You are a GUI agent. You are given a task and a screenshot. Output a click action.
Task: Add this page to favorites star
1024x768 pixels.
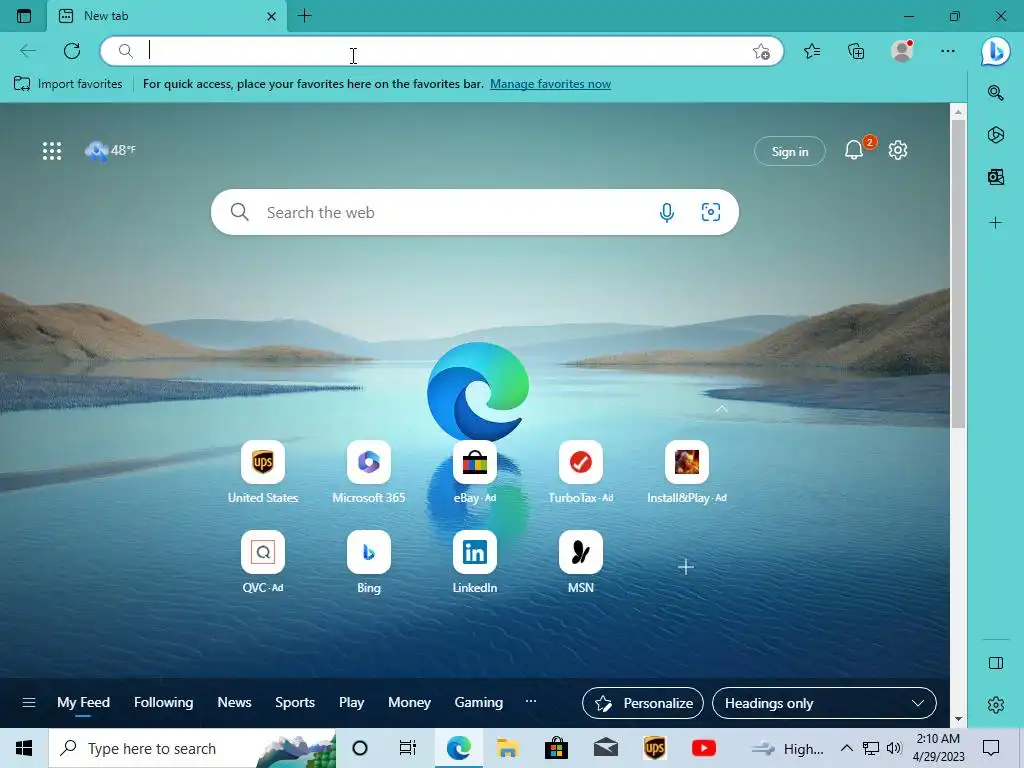(x=761, y=52)
